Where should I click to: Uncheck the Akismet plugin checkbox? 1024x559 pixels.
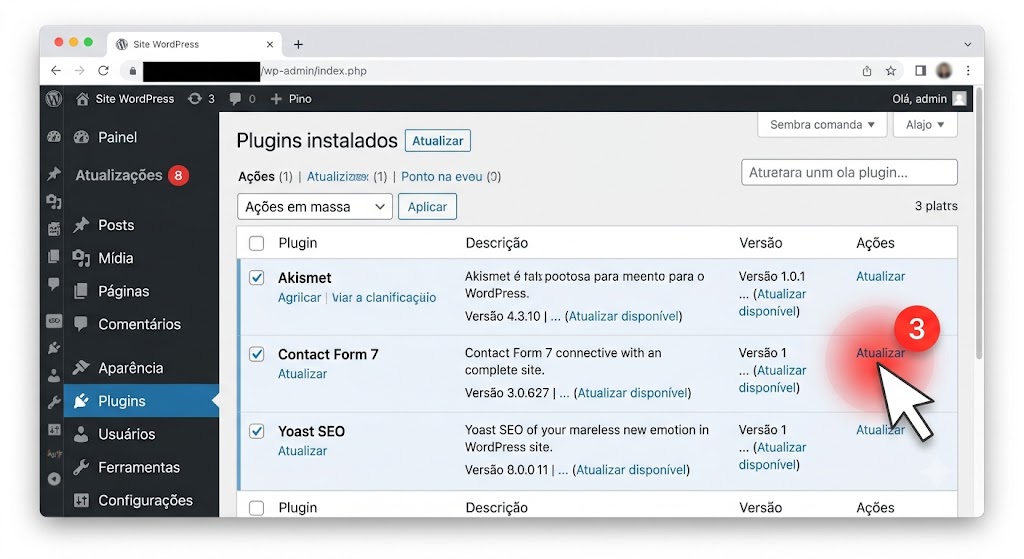click(x=257, y=278)
